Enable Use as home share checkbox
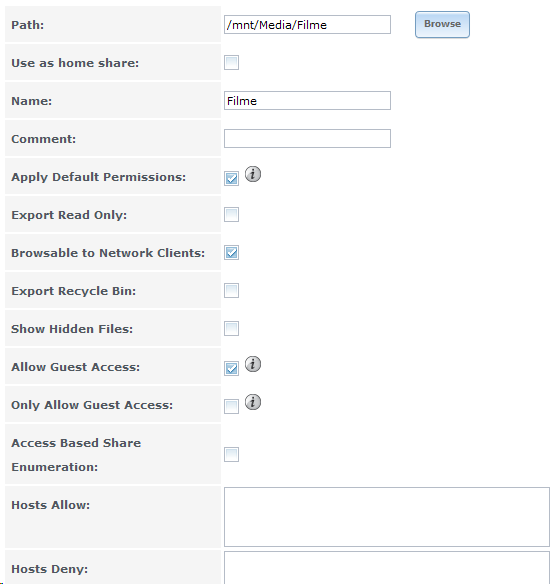This screenshot has height=584, width=553. (231, 63)
